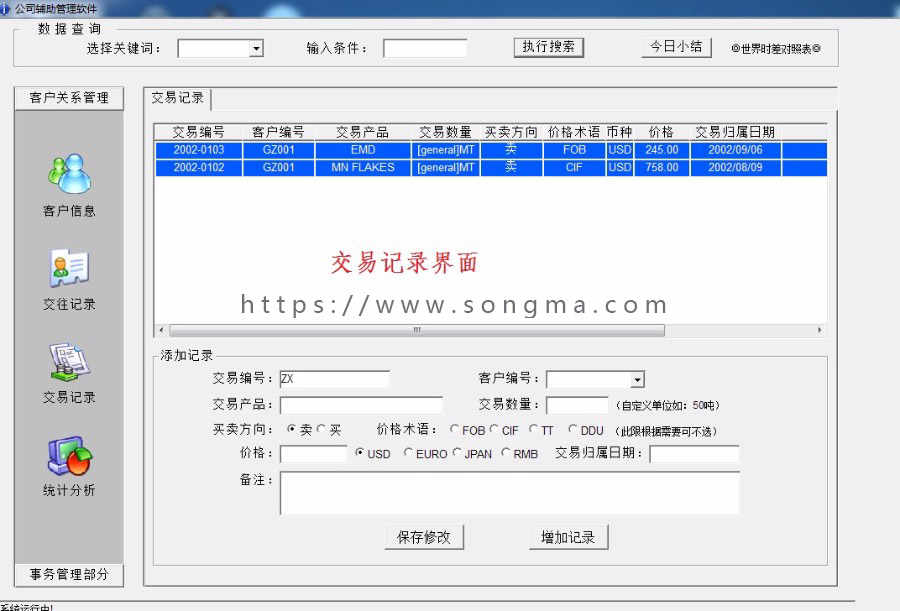Focus the 交易归属日期 date input field
The height and width of the screenshot is (611, 900).
click(694, 454)
